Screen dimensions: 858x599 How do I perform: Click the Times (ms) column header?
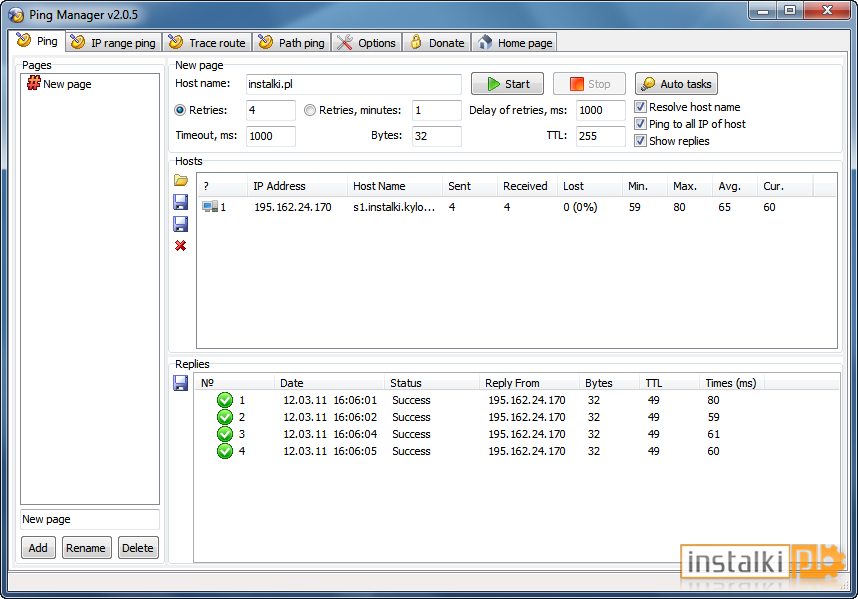pyautogui.click(x=732, y=383)
